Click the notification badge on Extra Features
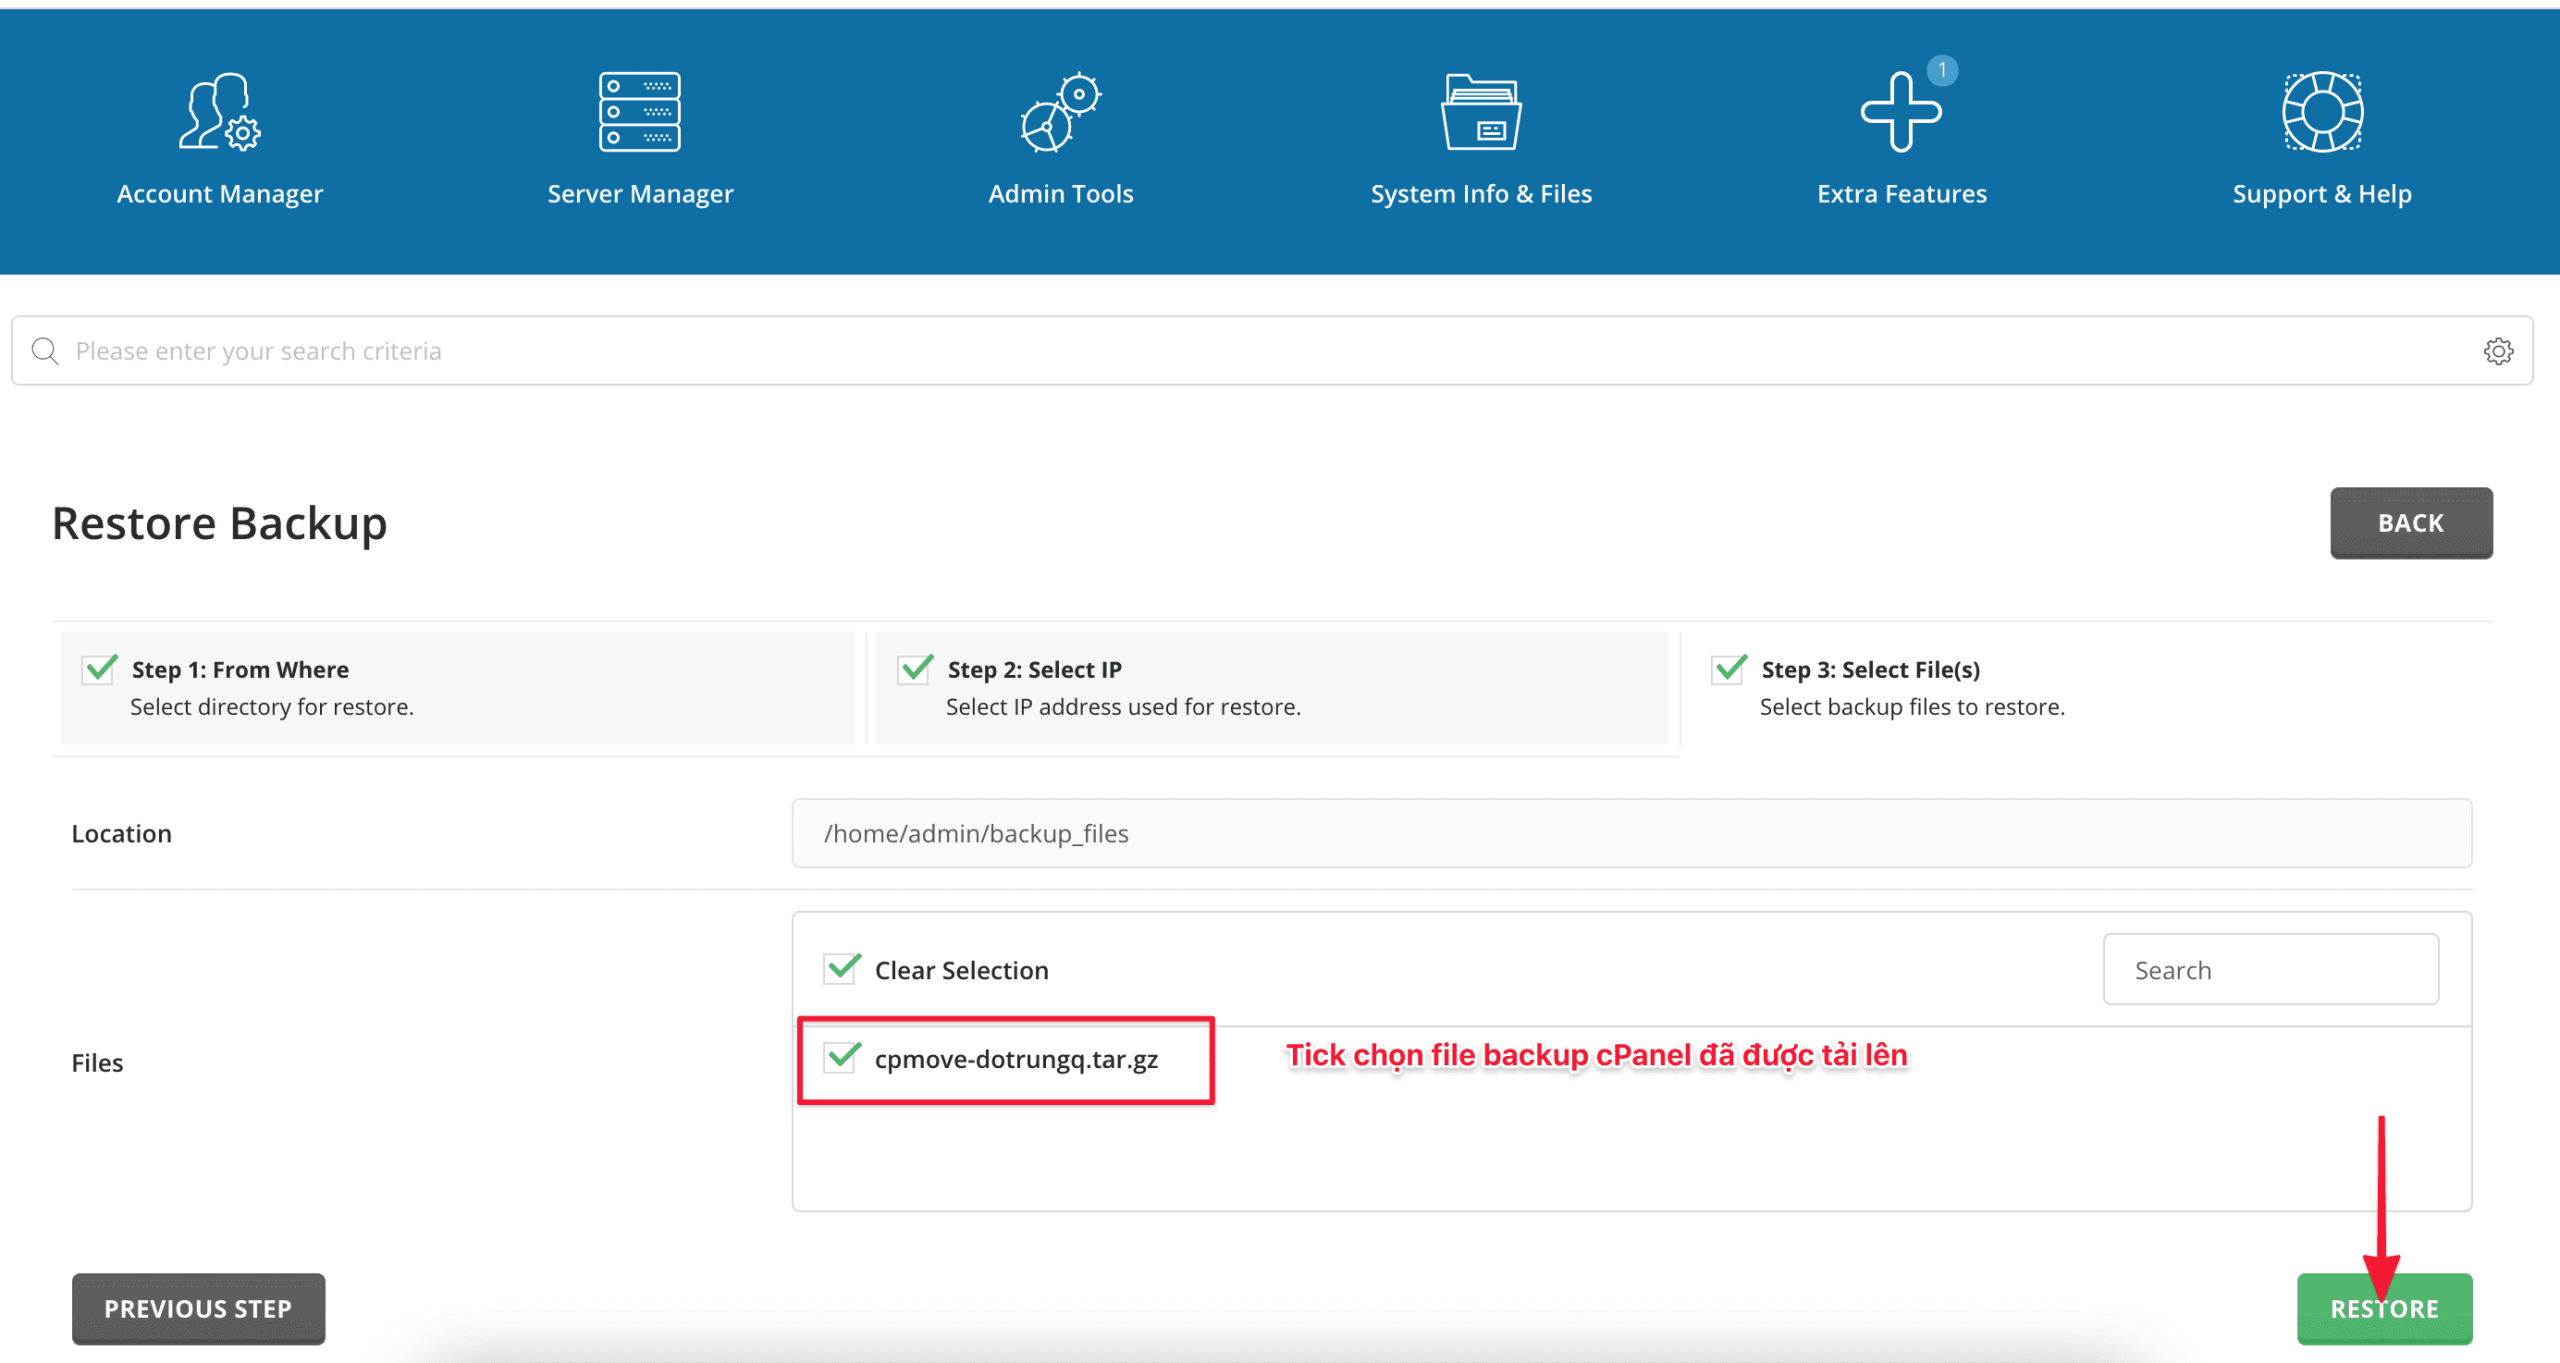The width and height of the screenshot is (2560, 1363). pos(1942,70)
